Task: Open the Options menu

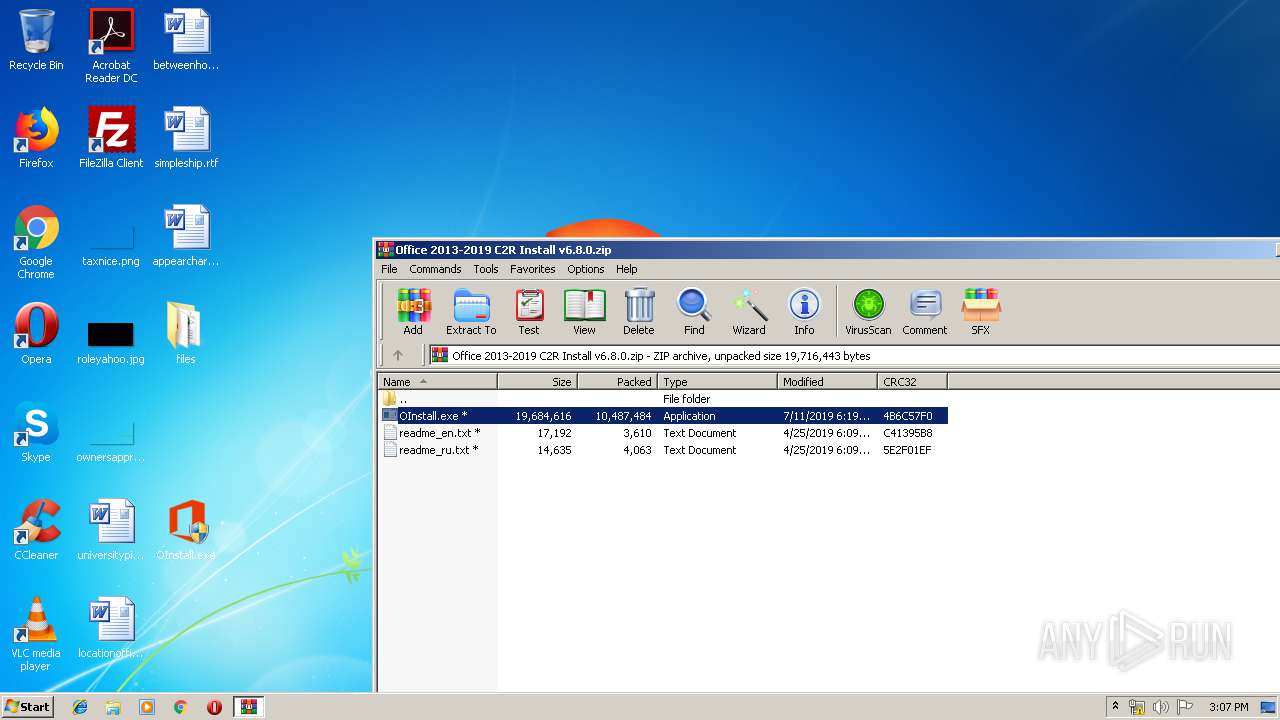Action: pos(586,269)
